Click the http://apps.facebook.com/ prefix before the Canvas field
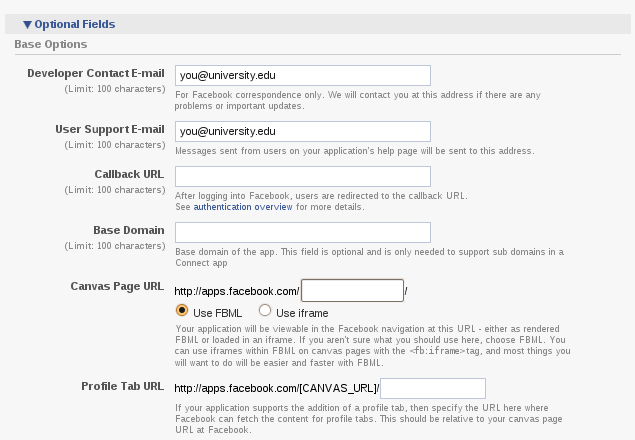Viewport: 635px width, 440px height. [x=237, y=292]
